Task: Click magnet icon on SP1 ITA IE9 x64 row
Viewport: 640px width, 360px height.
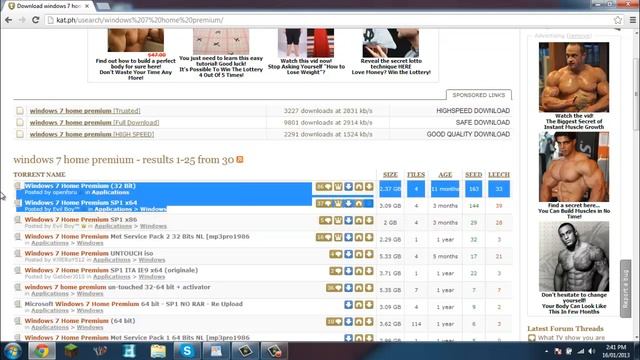Action: pos(359,271)
